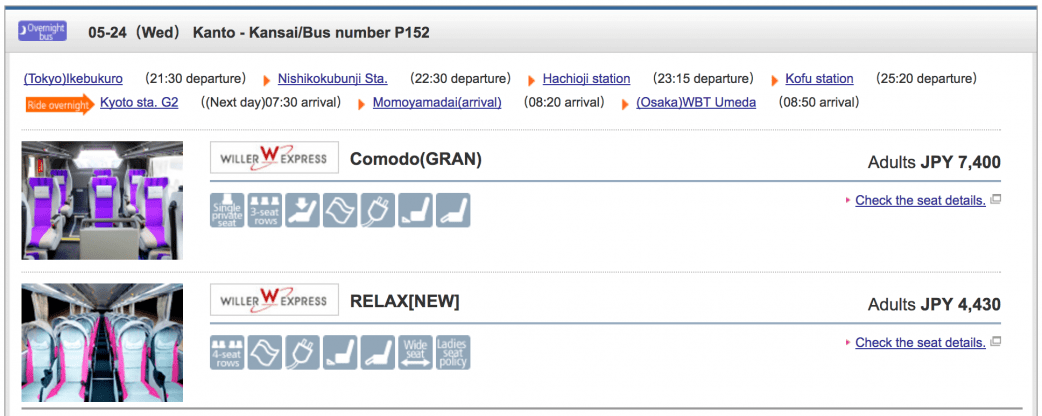Open the Comodo(GRAN) purple seats photo
This screenshot has width=1042, height=416.
point(102,201)
